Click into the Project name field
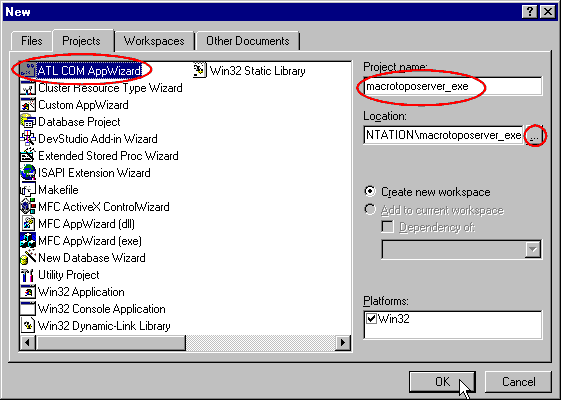The height and width of the screenshot is (400, 561). click(453, 86)
